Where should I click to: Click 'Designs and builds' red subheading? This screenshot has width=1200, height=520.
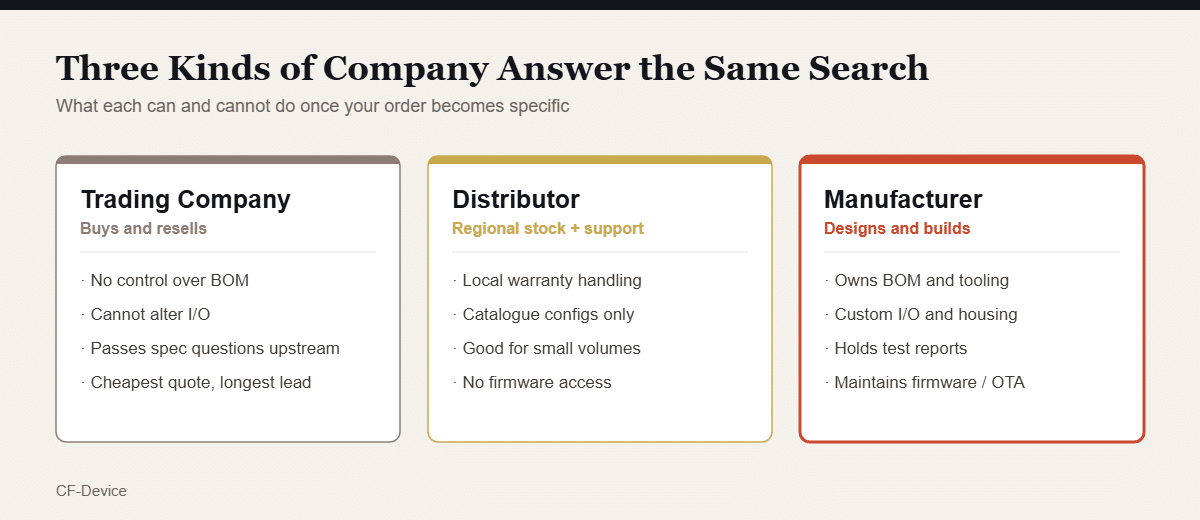click(x=897, y=228)
